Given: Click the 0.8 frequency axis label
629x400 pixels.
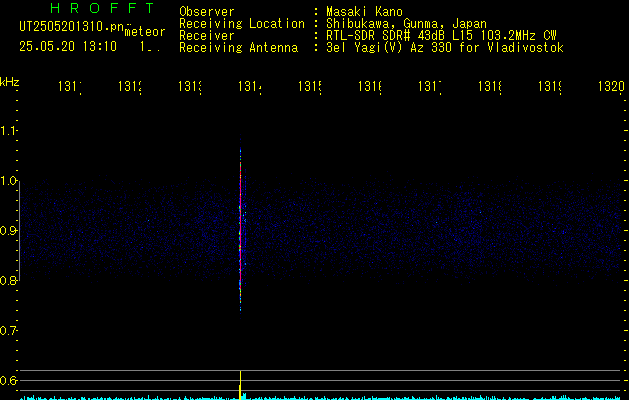Looking at the screenshot, I should click(x=9, y=281).
